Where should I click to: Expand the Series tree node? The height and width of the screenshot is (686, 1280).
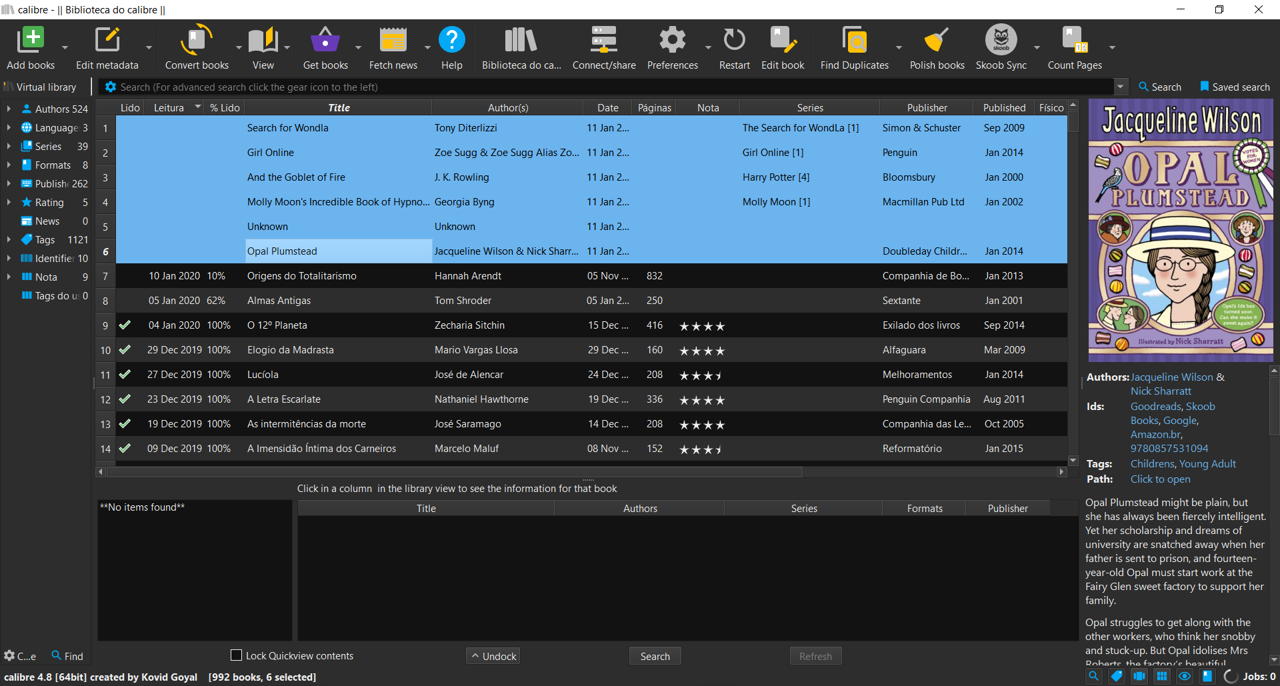9,146
